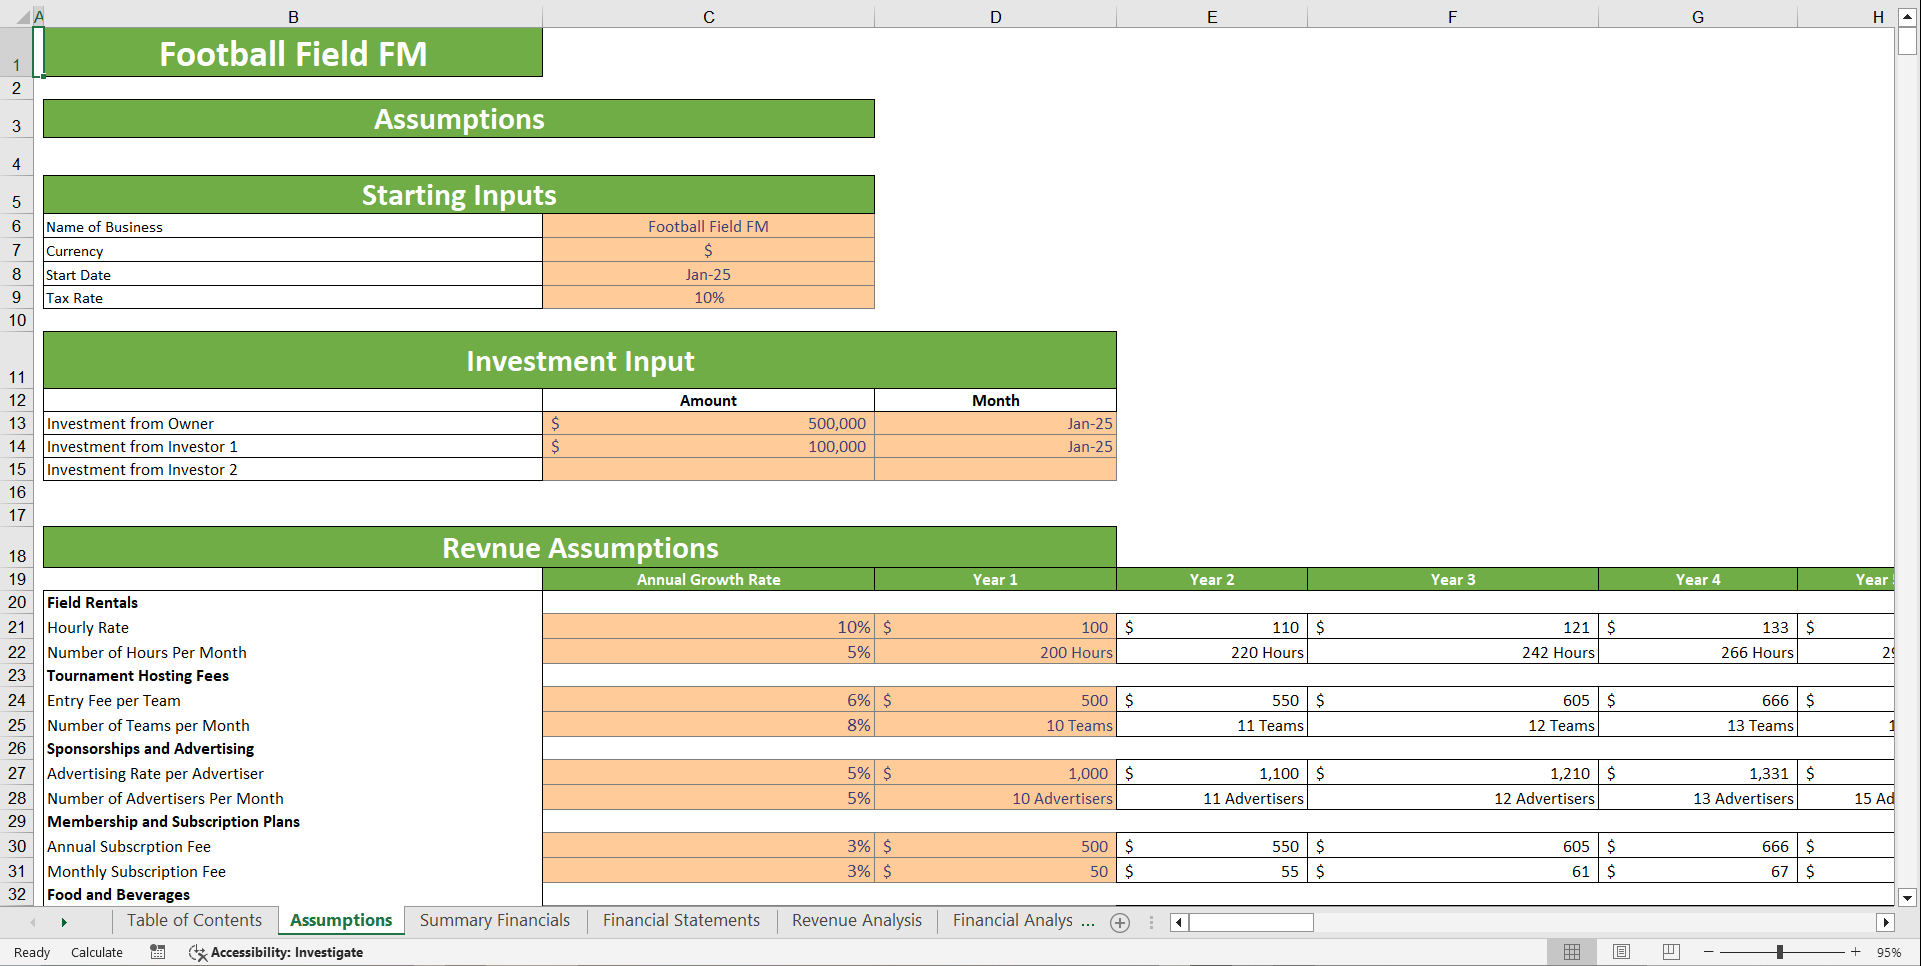Click the horizontal scrollbar right arrow
Viewport: 1921px width, 966px height.
(1886, 922)
